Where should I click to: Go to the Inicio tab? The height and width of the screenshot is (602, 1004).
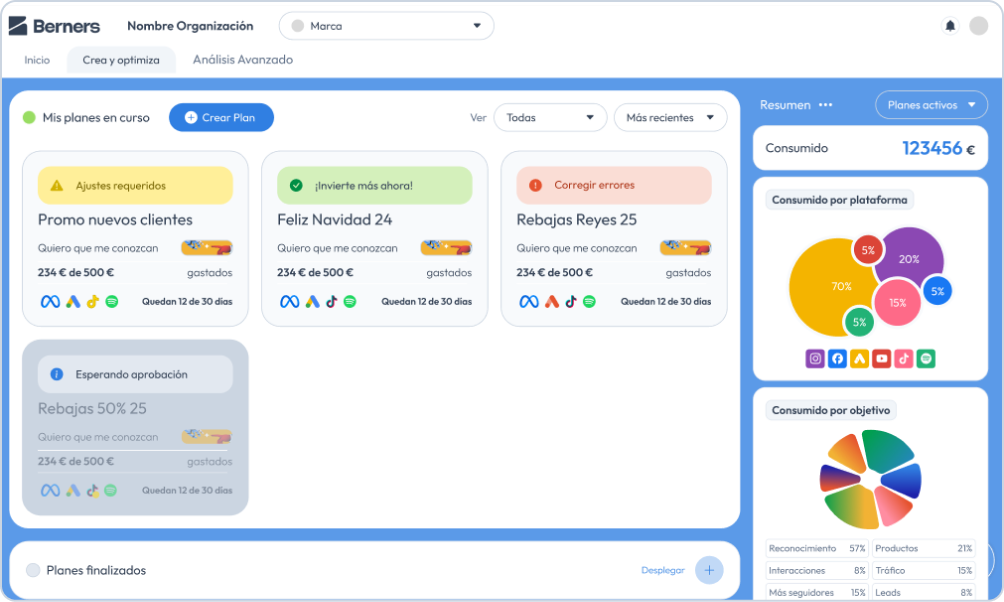point(37,60)
